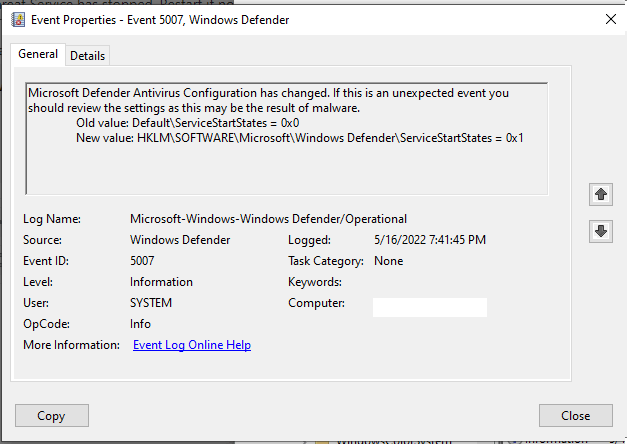Viewport: 627px width, 444px height.
Task: Select the Event ID value 5007
Action: [x=142, y=261]
